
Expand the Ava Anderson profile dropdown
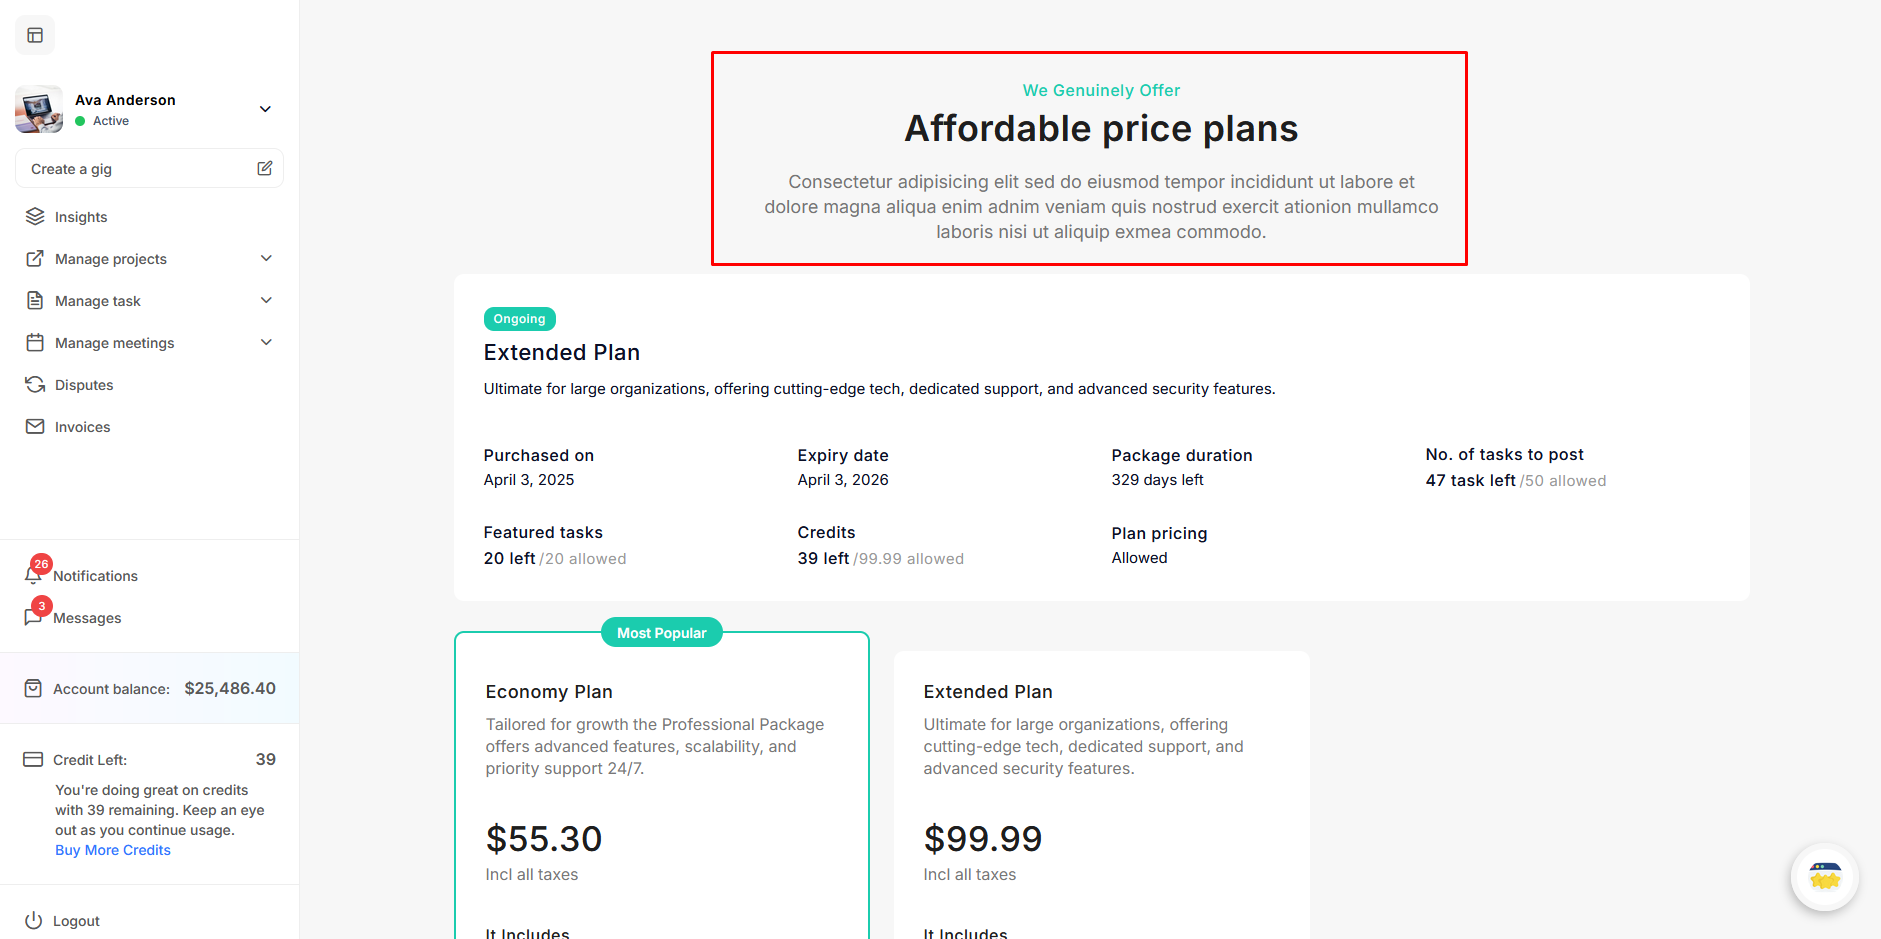pyautogui.click(x=265, y=109)
